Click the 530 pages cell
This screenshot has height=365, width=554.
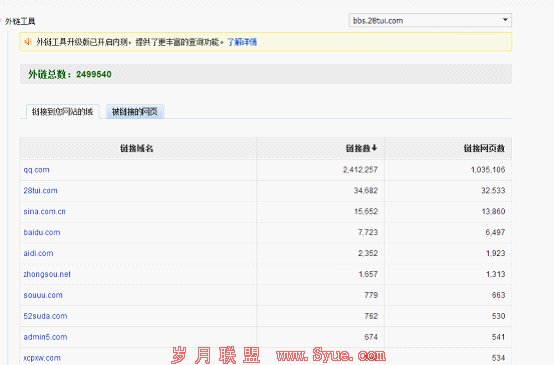498,316
